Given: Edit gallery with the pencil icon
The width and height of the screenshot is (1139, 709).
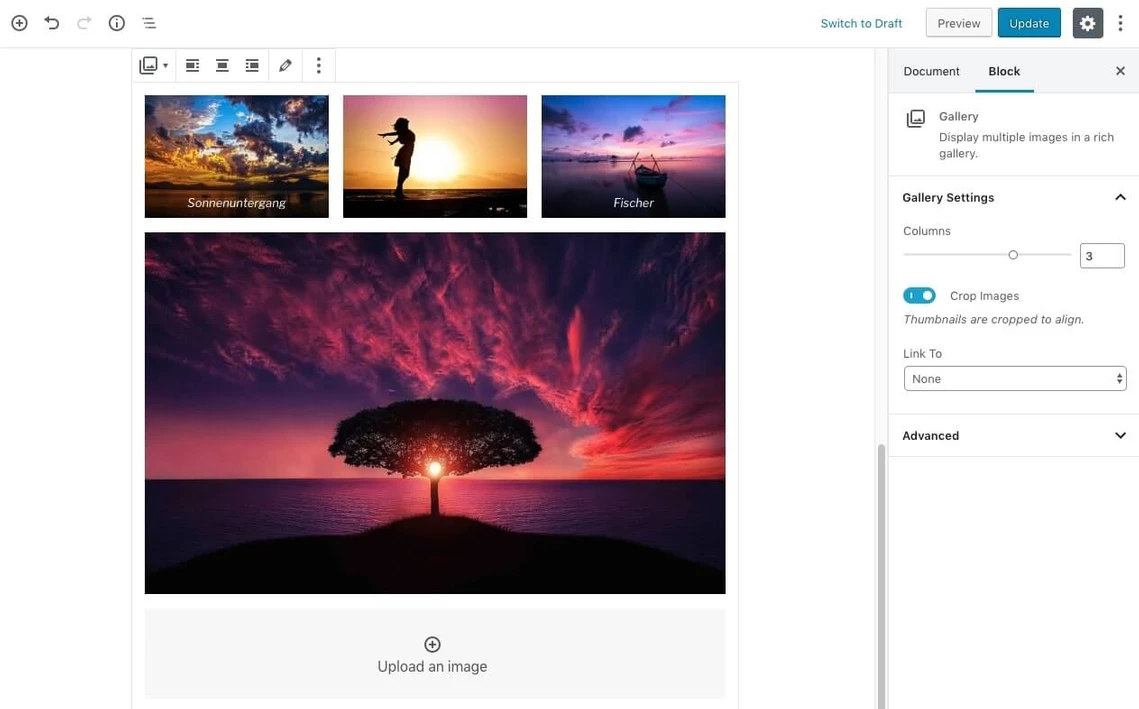Looking at the screenshot, I should click(285, 65).
